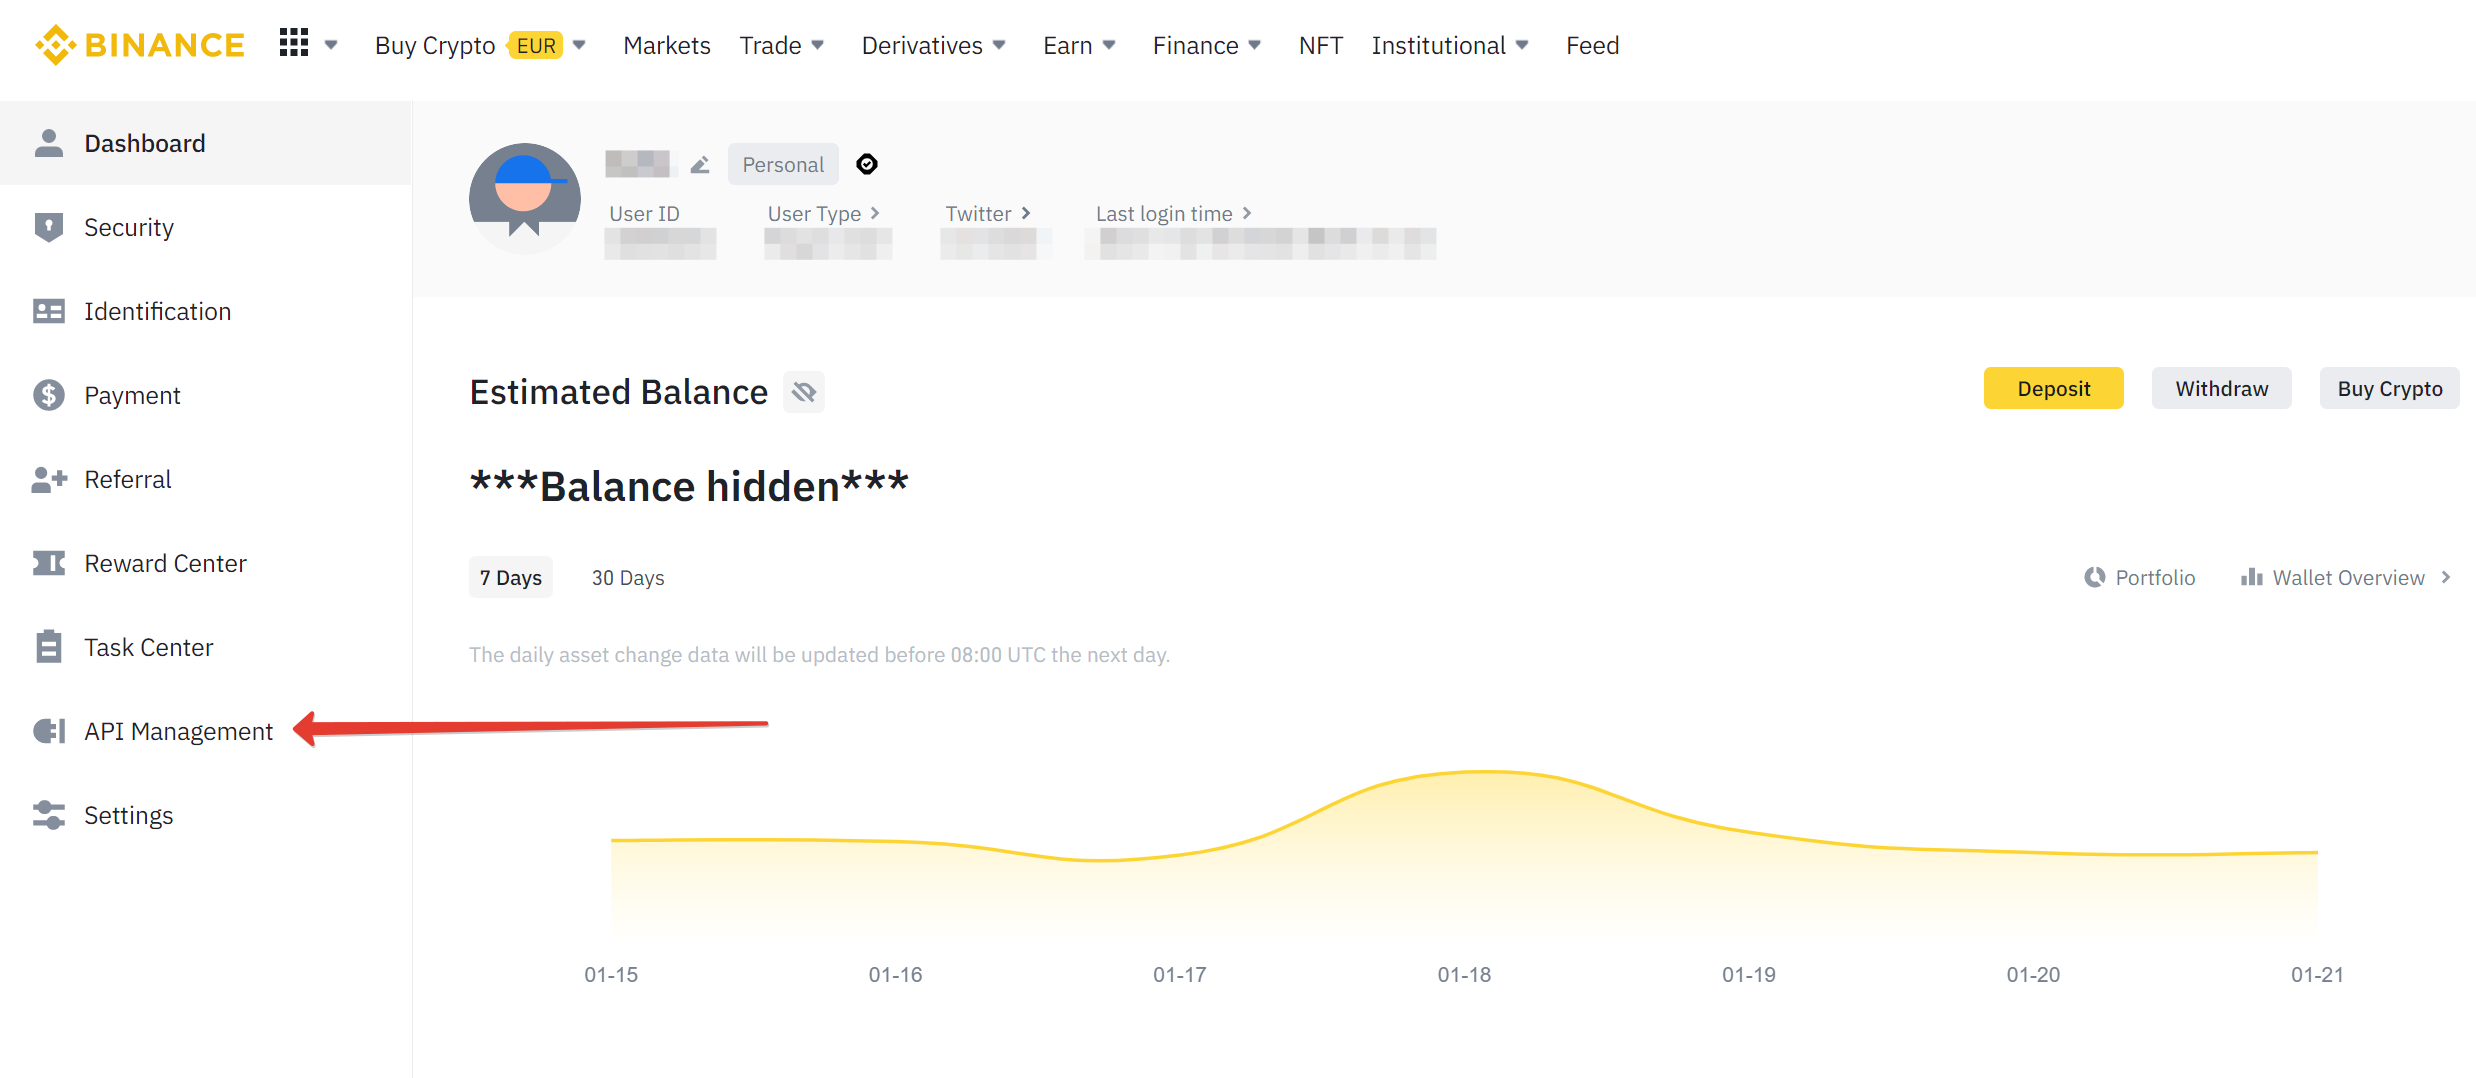Click the Dashboard person icon

click(48, 143)
